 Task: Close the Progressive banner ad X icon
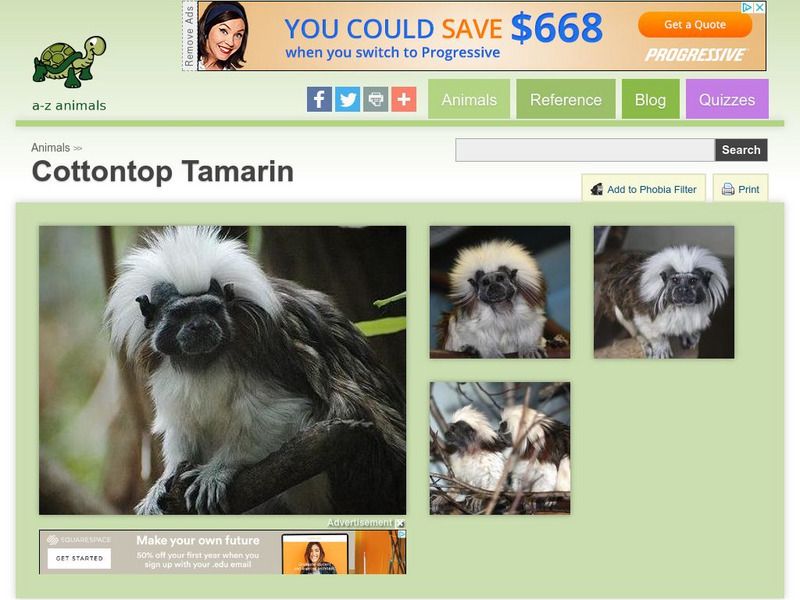tap(760, 7)
